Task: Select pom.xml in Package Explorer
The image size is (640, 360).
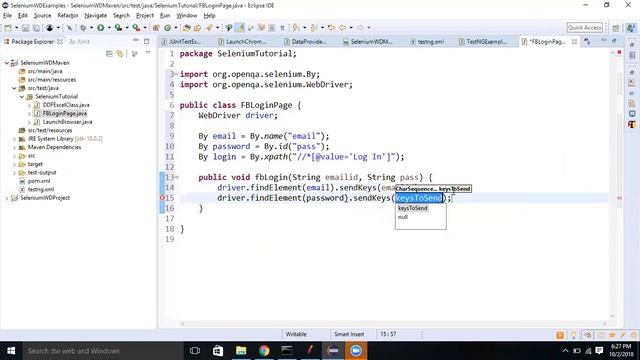Action: click(39, 181)
